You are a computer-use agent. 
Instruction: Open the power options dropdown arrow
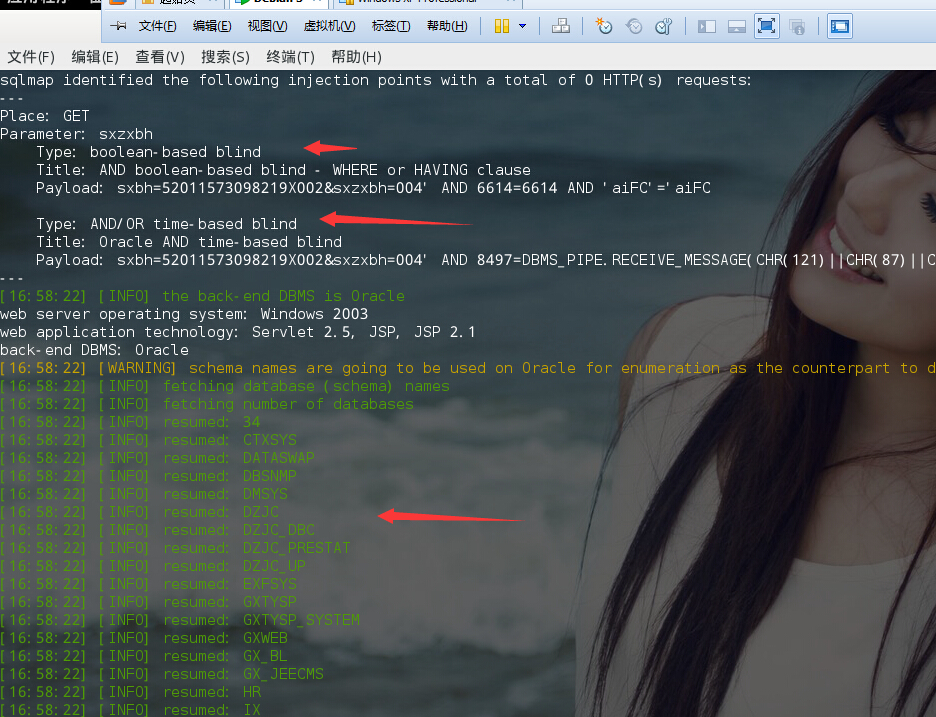[522, 26]
